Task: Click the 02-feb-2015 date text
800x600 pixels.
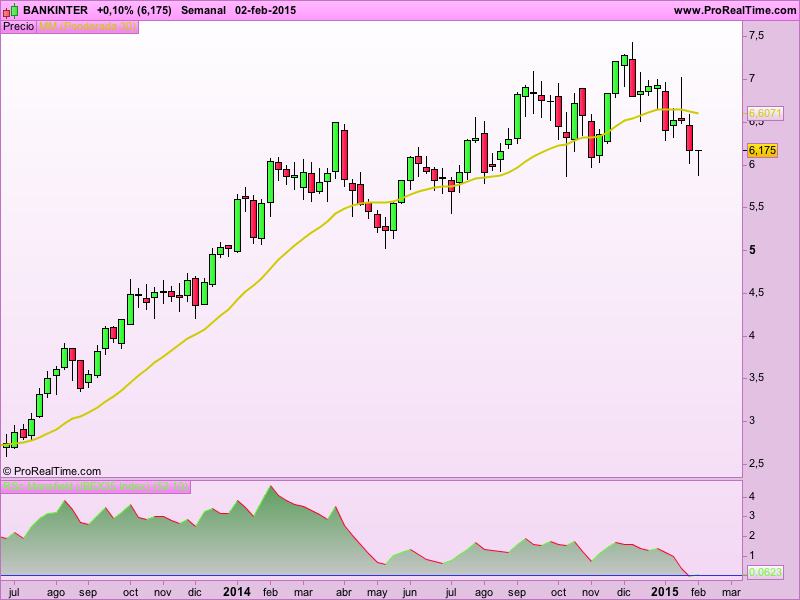Action: 265,10
